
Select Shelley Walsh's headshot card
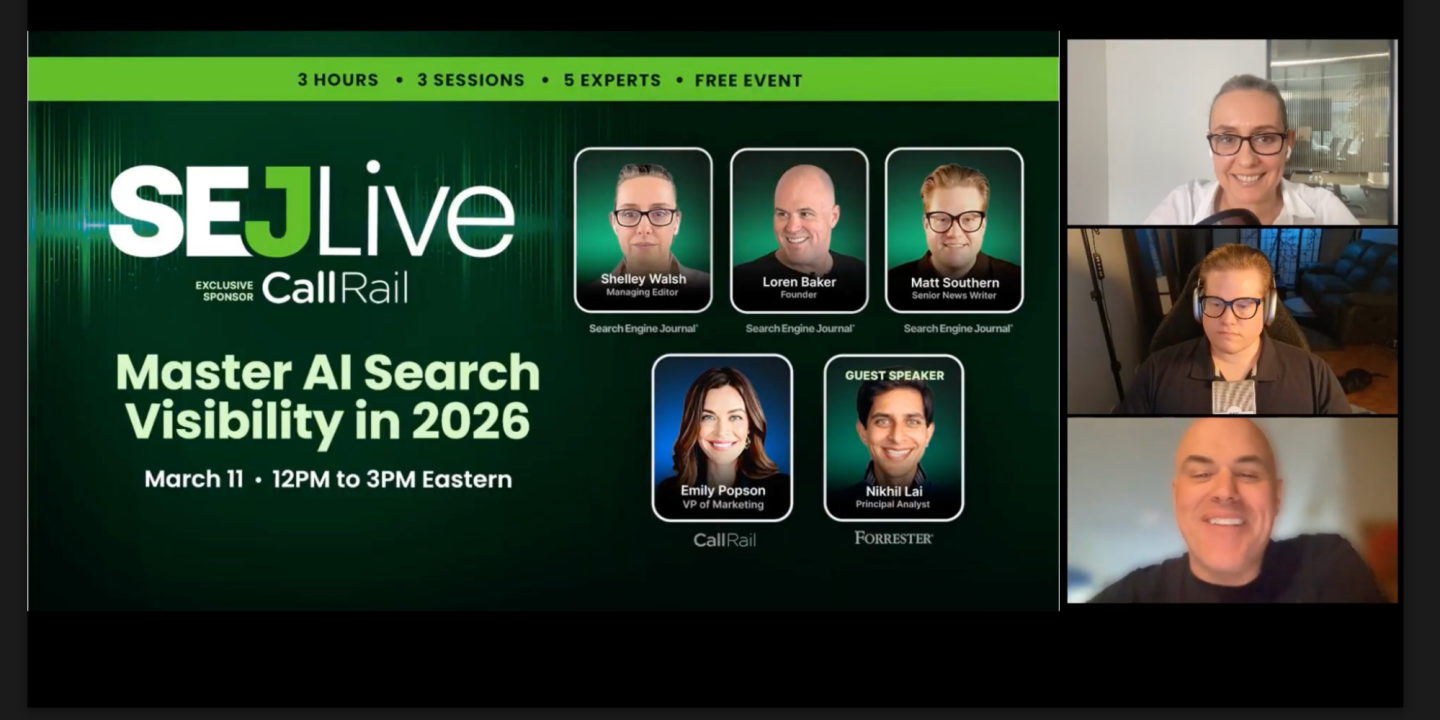tap(641, 228)
